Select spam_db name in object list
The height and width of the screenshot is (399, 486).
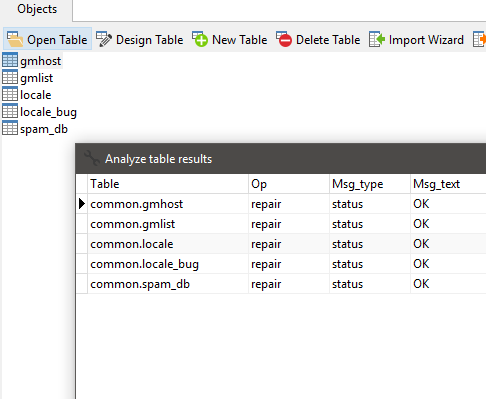click(44, 129)
